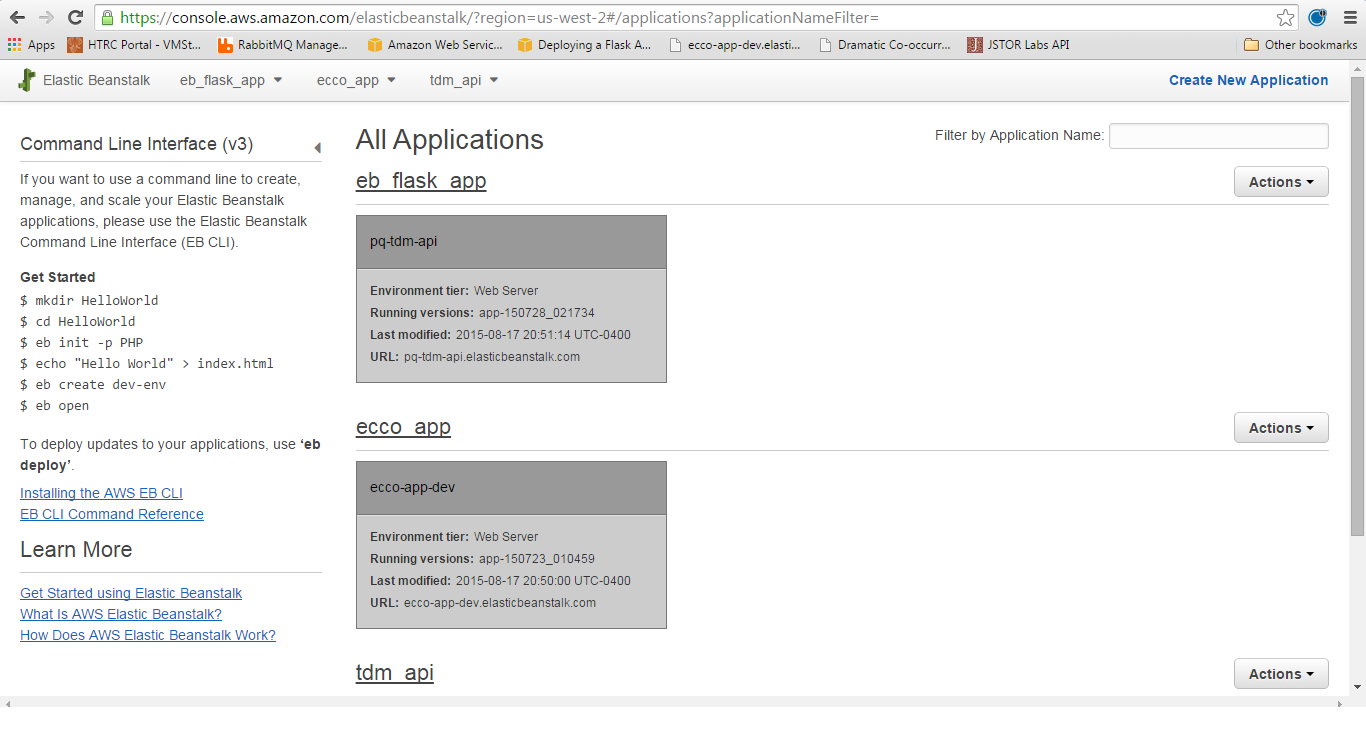The image size is (1366, 732).
Task: Expand the tdm_api navigation dropdown
Action: (464, 80)
